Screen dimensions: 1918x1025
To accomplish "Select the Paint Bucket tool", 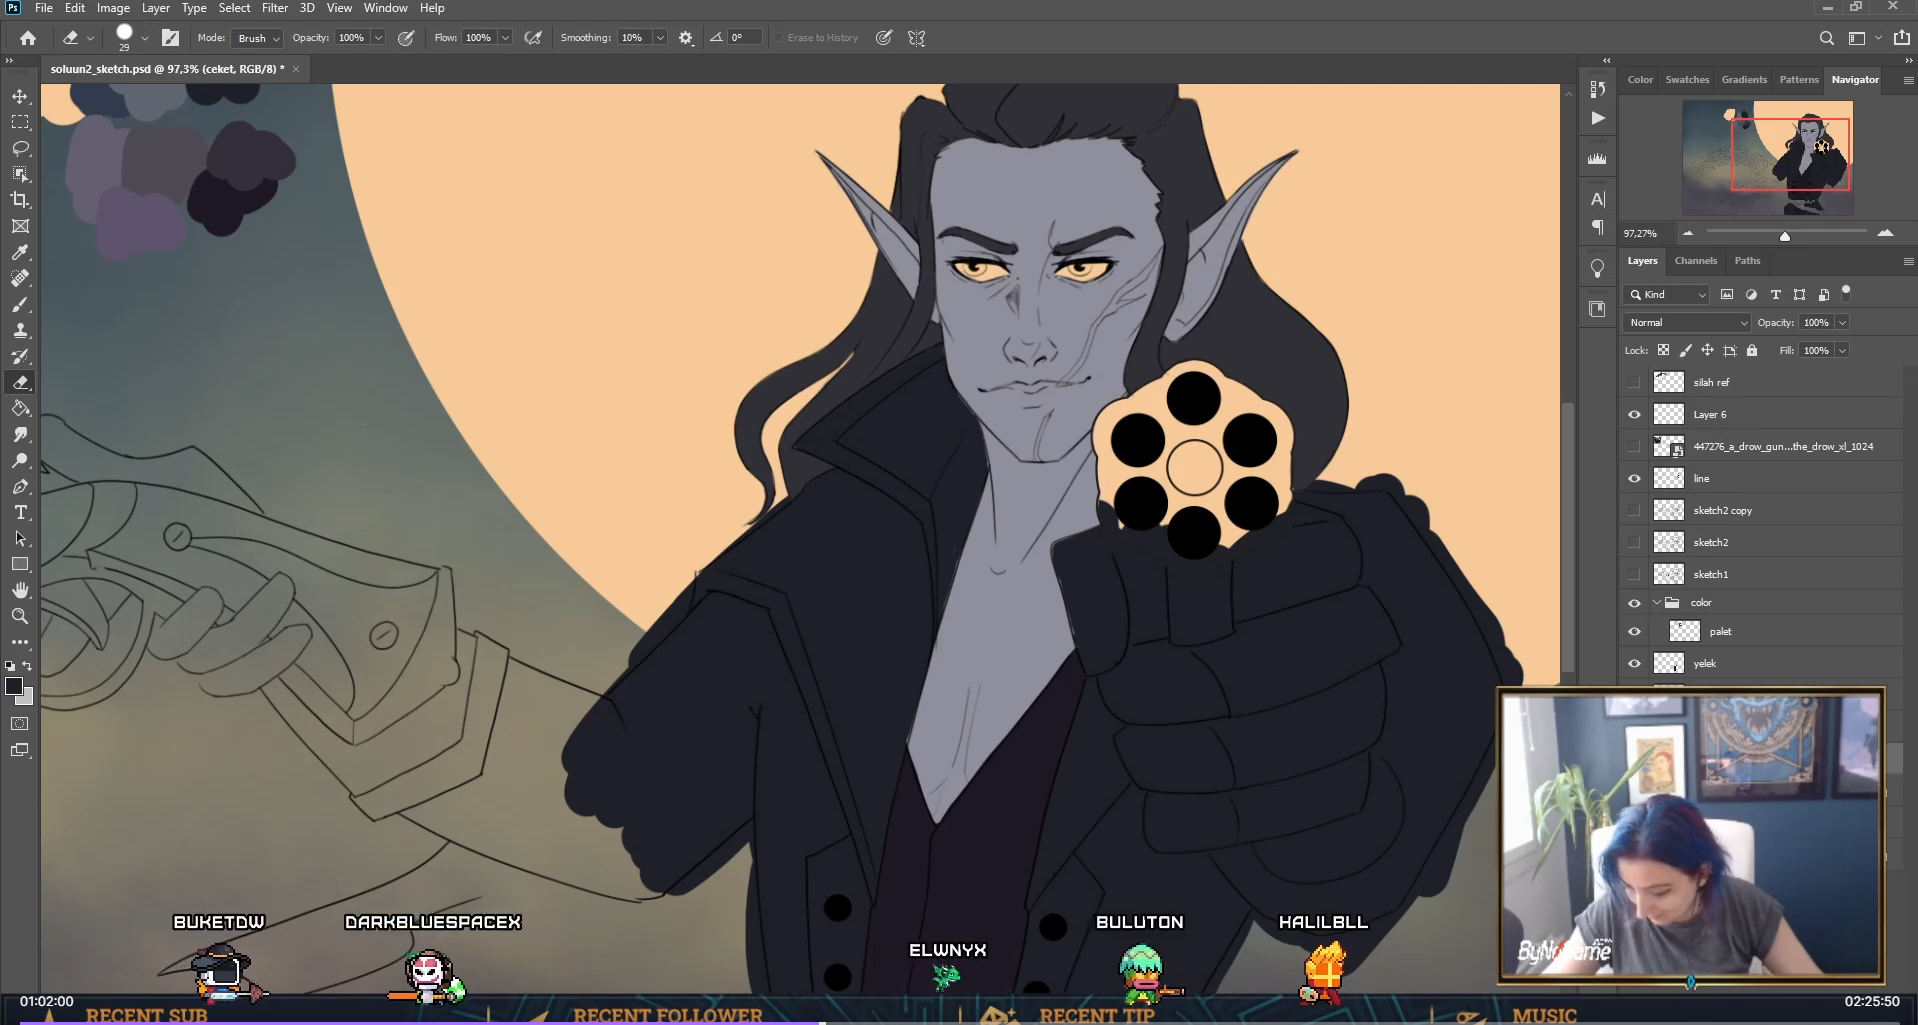I will click(20, 408).
